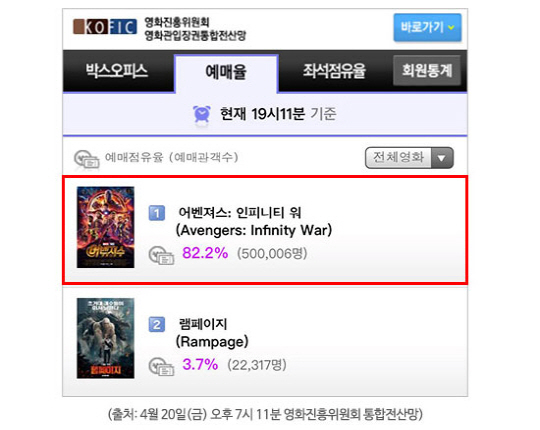Click the rank 1 badge icon
This screenshot has width=540, height=430.
click(x=157, y=213)
